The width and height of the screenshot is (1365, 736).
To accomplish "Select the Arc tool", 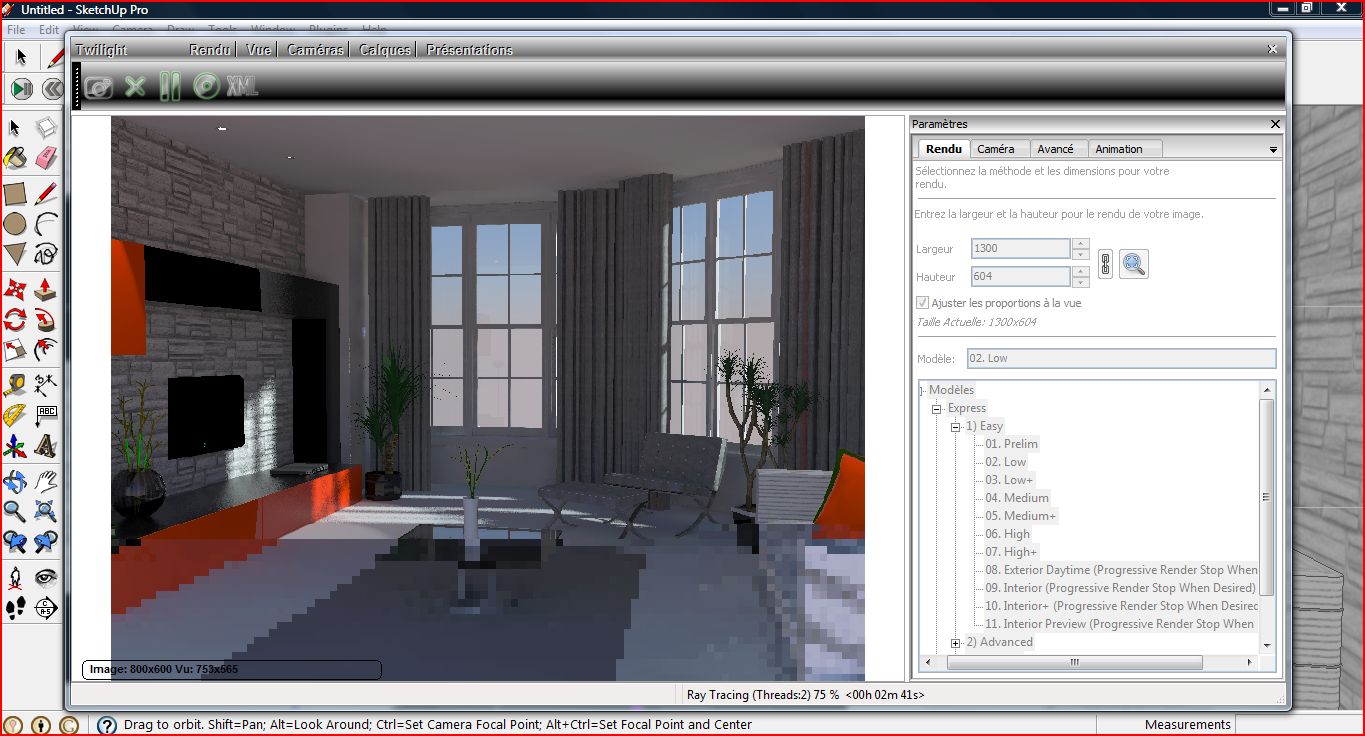I will coord(46,223).
